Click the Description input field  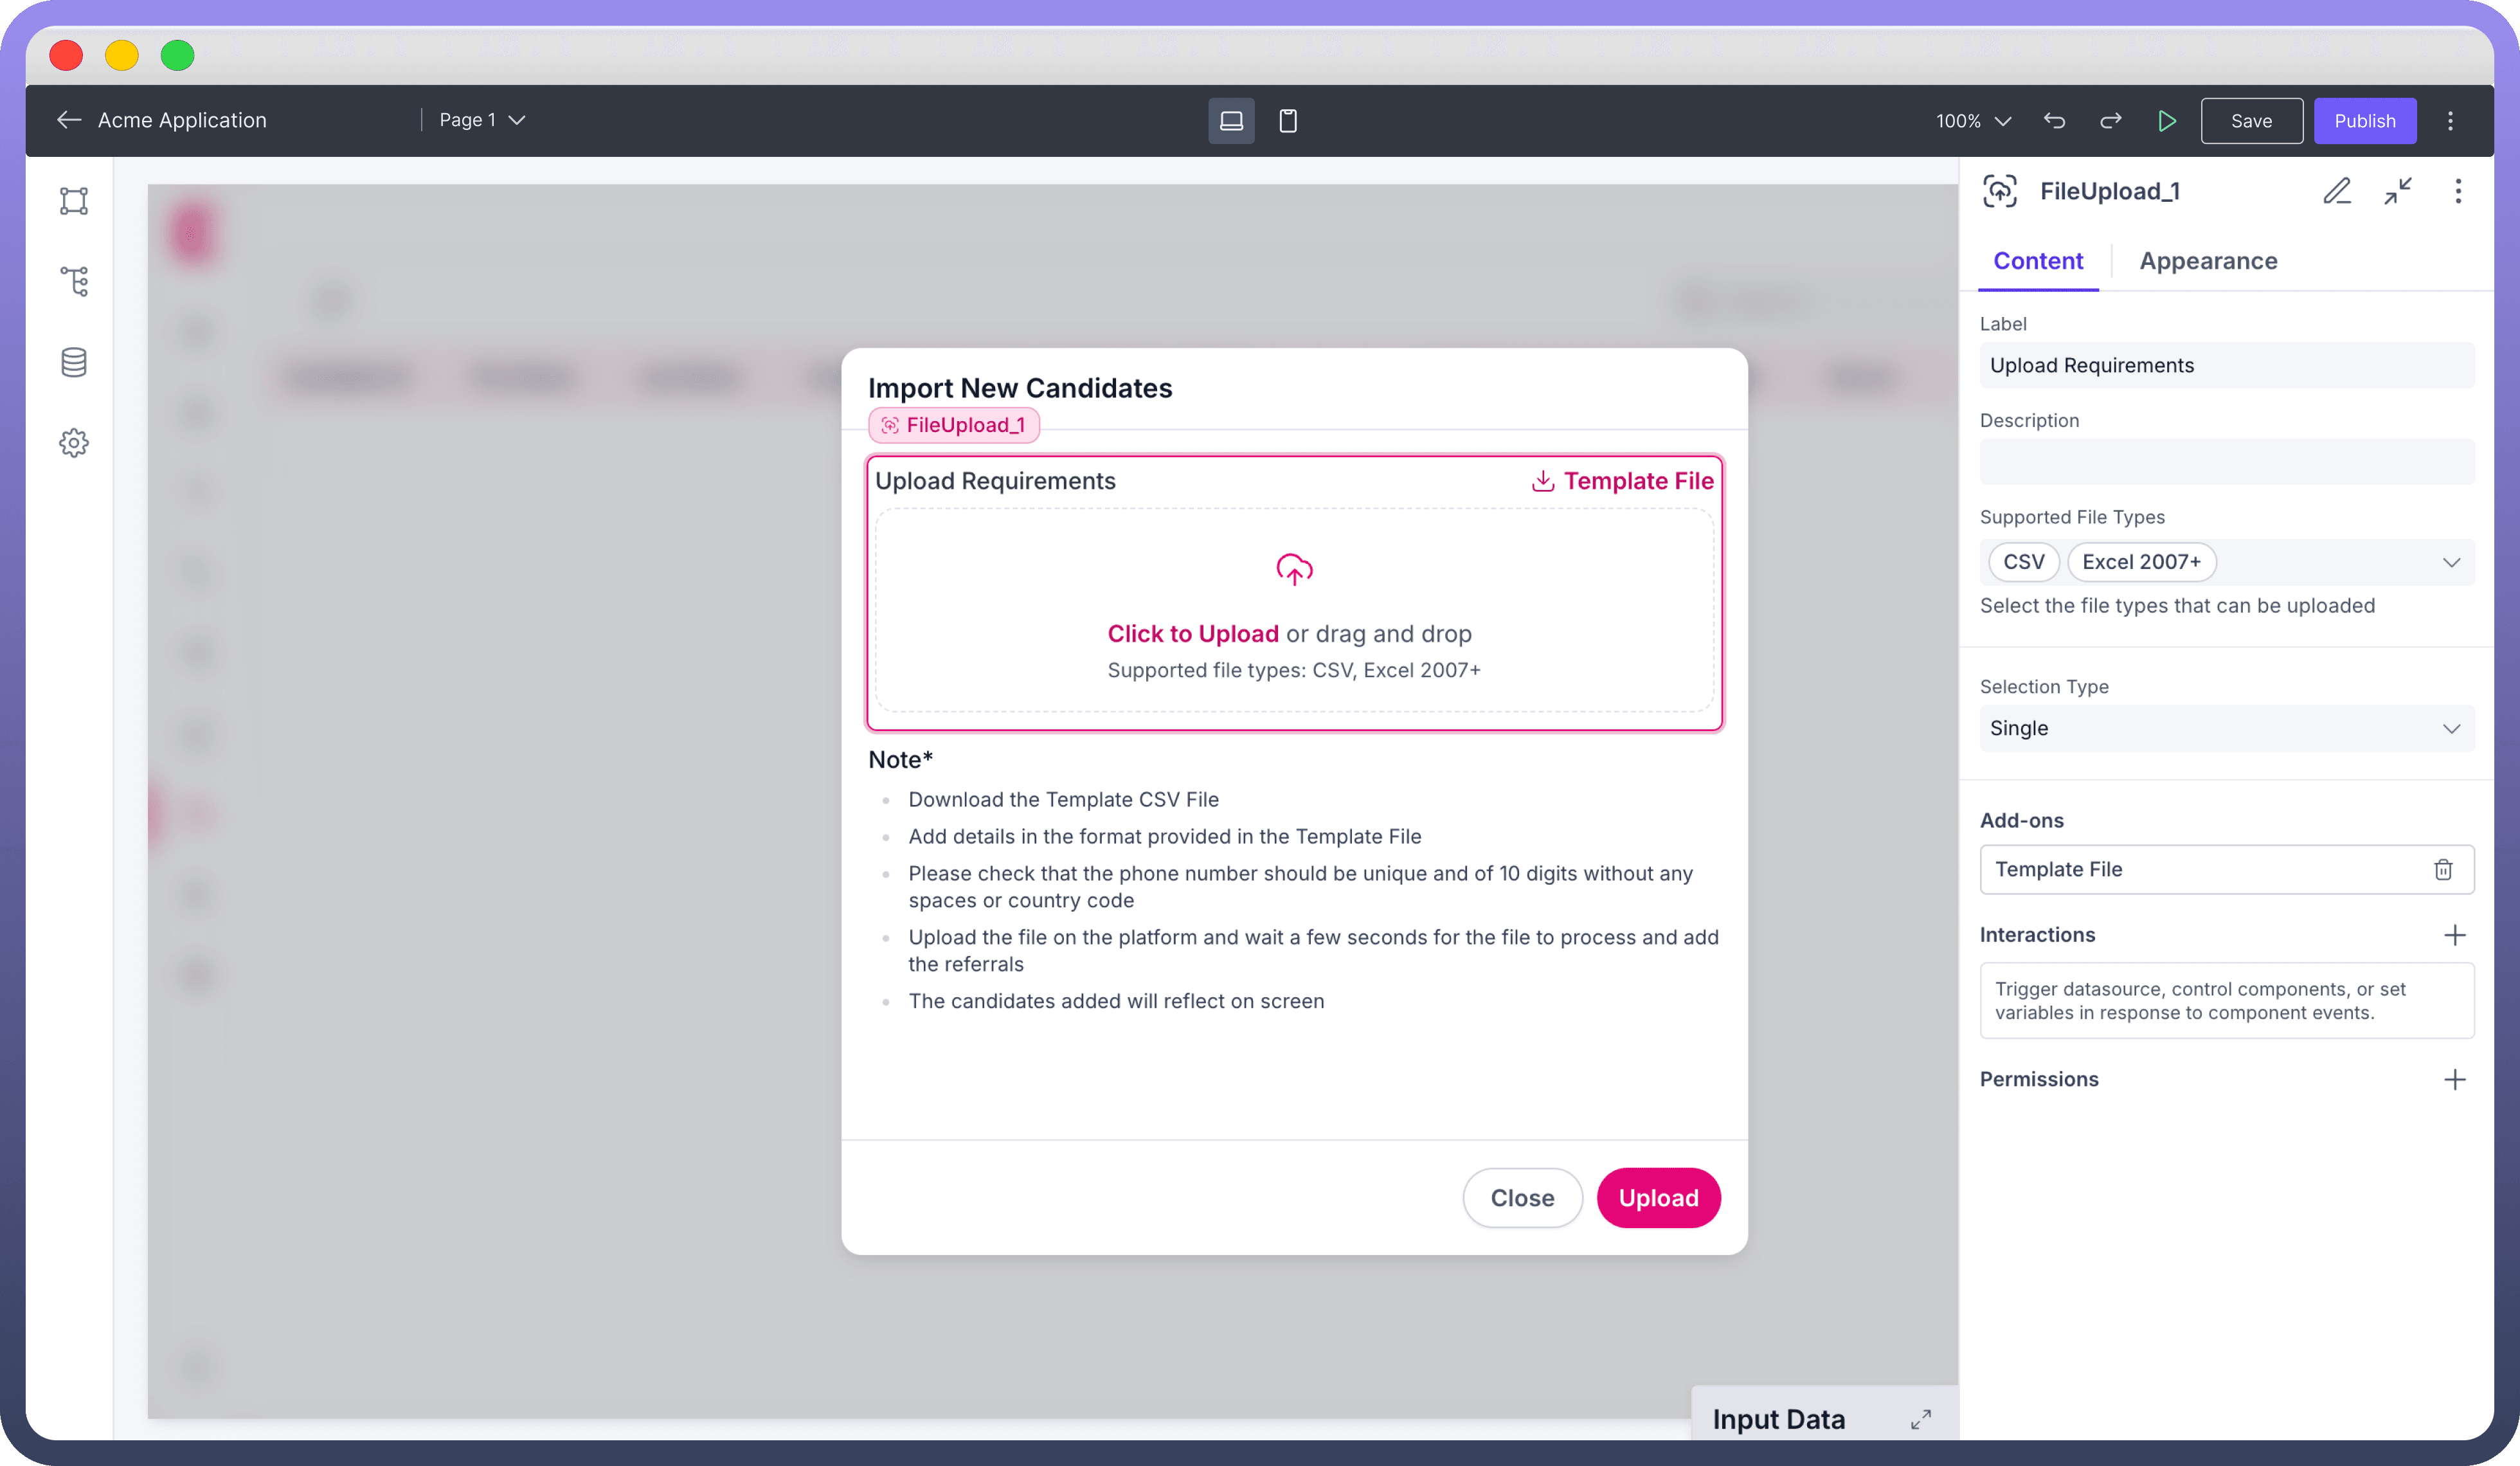pos(2226,462)
